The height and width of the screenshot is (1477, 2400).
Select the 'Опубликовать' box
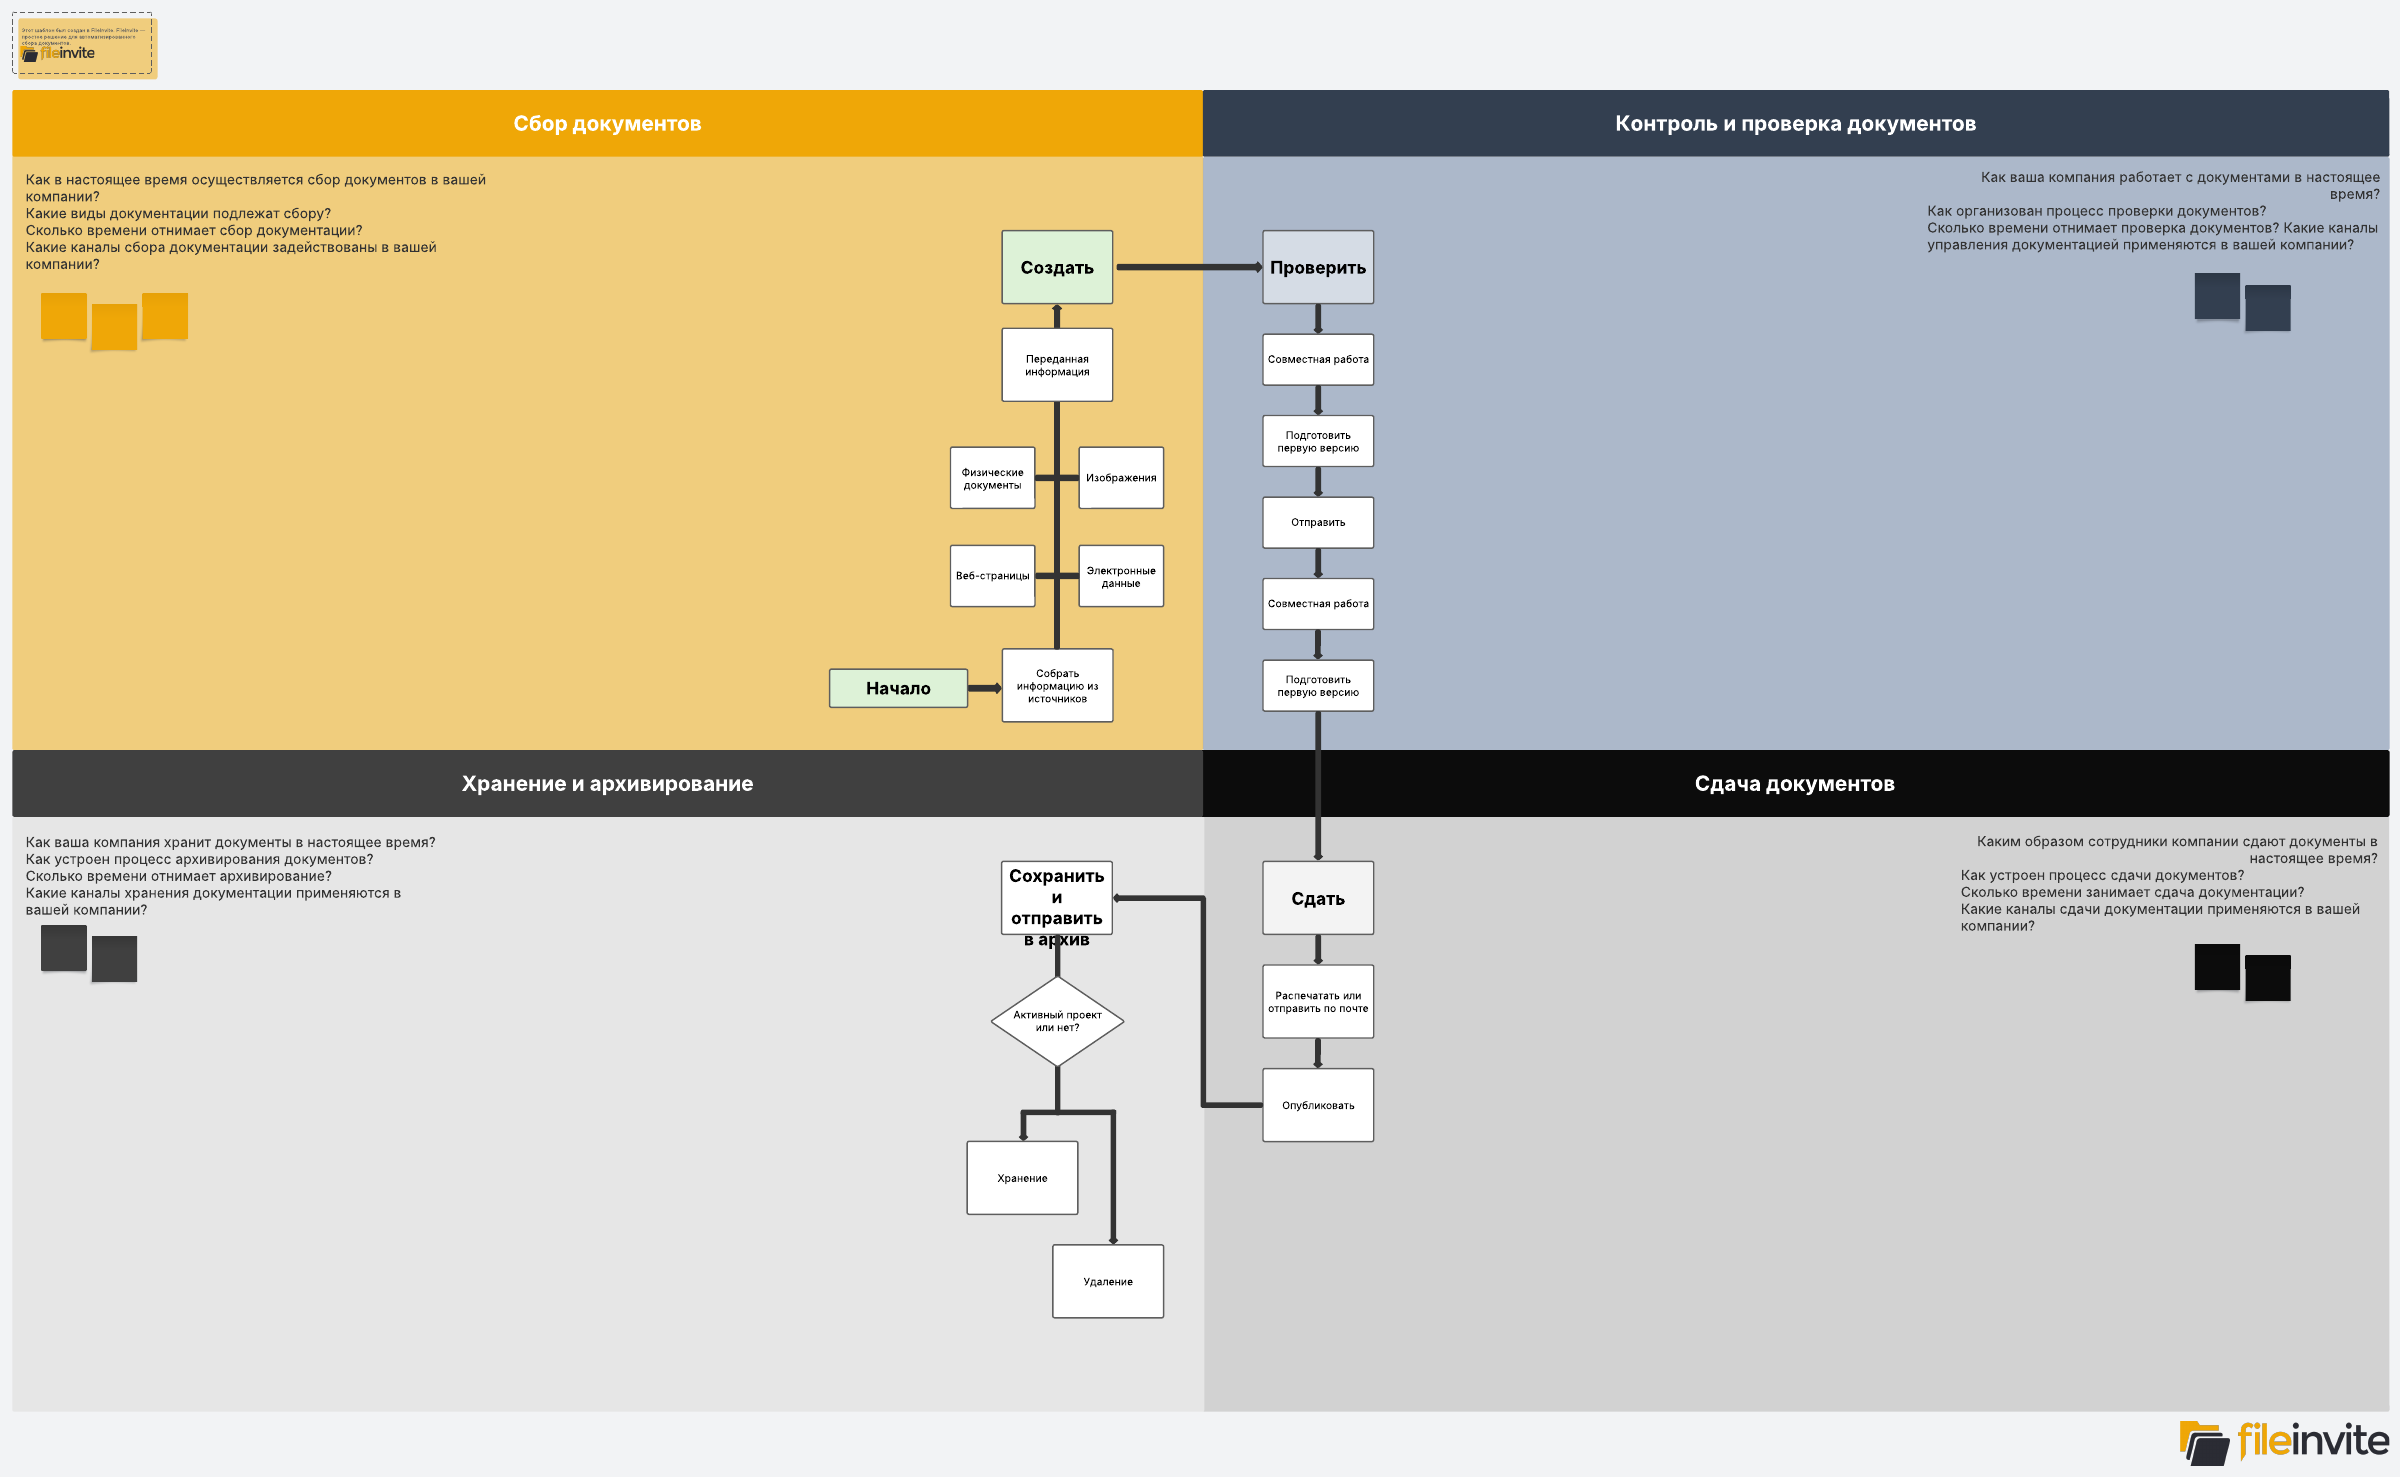1317,1105
